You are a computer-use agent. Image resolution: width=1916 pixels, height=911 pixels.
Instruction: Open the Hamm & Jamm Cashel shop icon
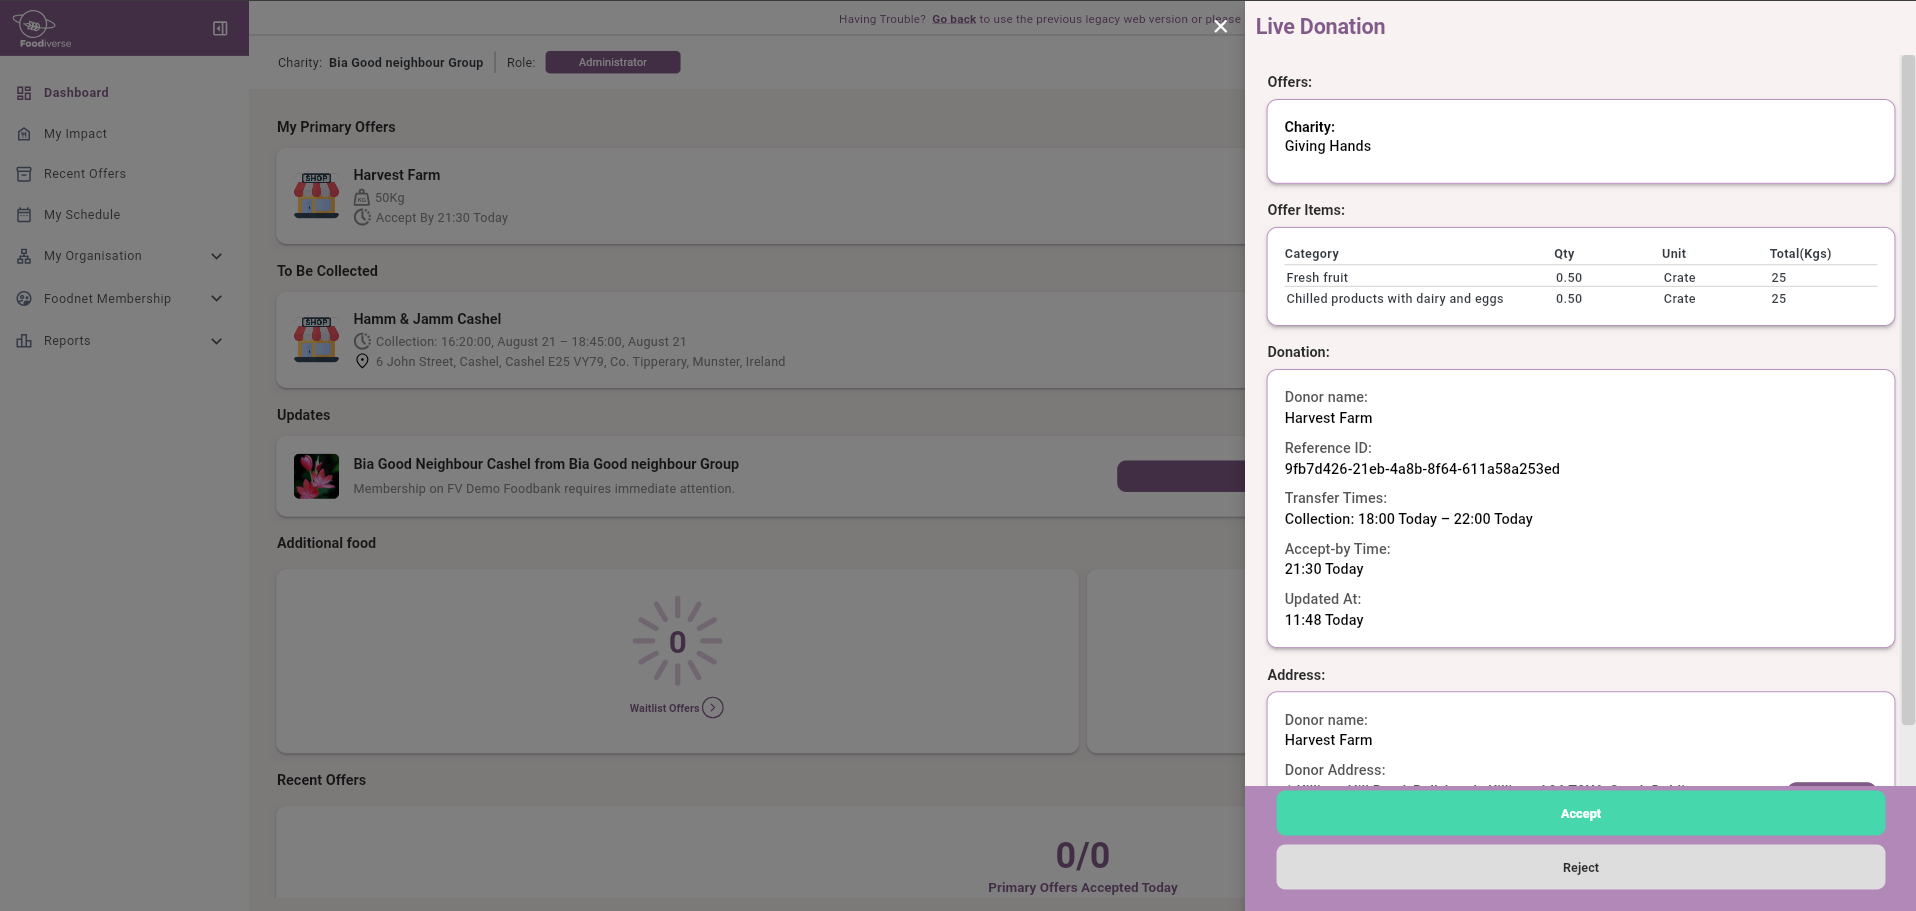[316, 339]
